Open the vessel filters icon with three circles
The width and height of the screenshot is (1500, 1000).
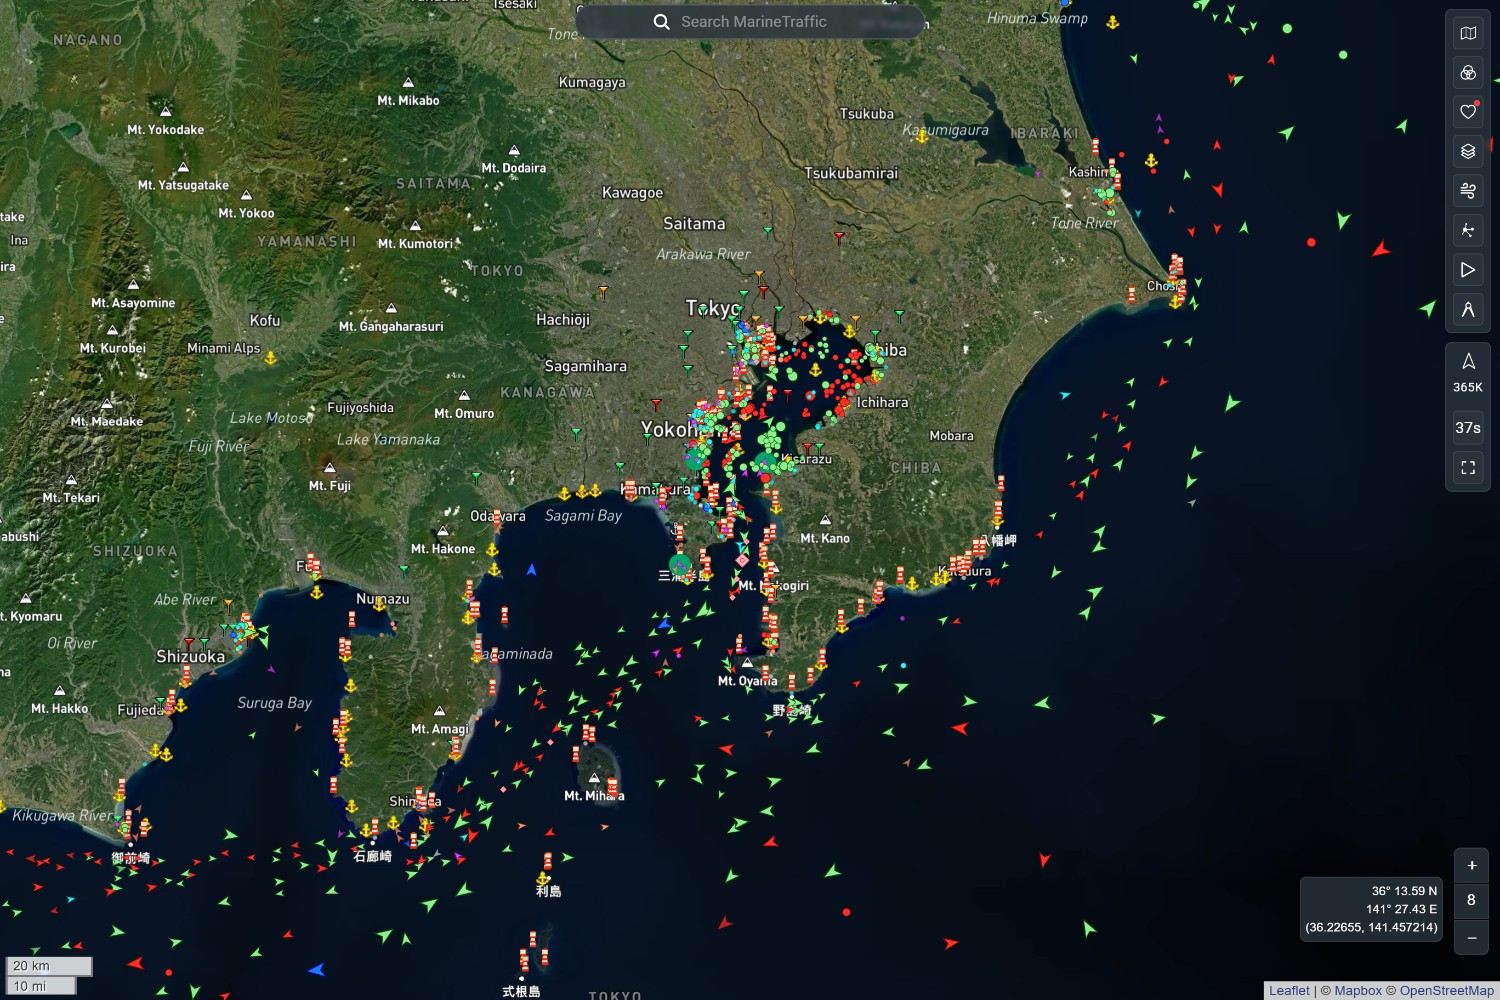(x=1468, y=73)
